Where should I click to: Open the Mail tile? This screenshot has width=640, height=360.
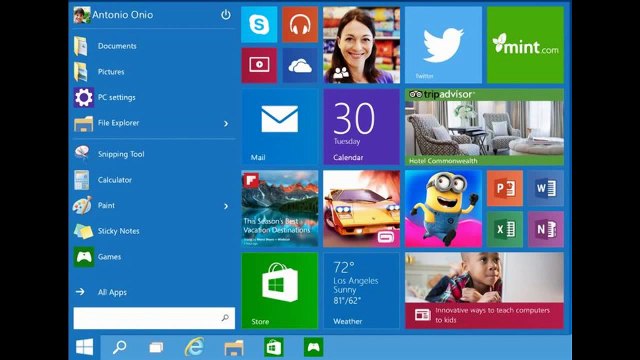(x=280, y=127)
